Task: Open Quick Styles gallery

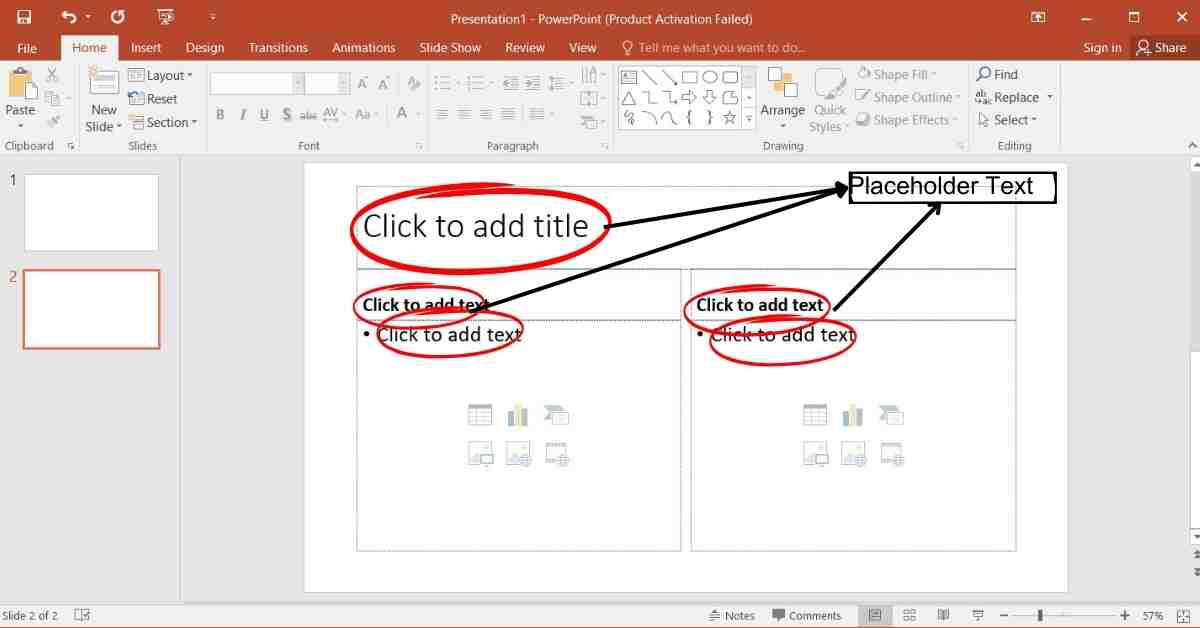Action: 829,98
